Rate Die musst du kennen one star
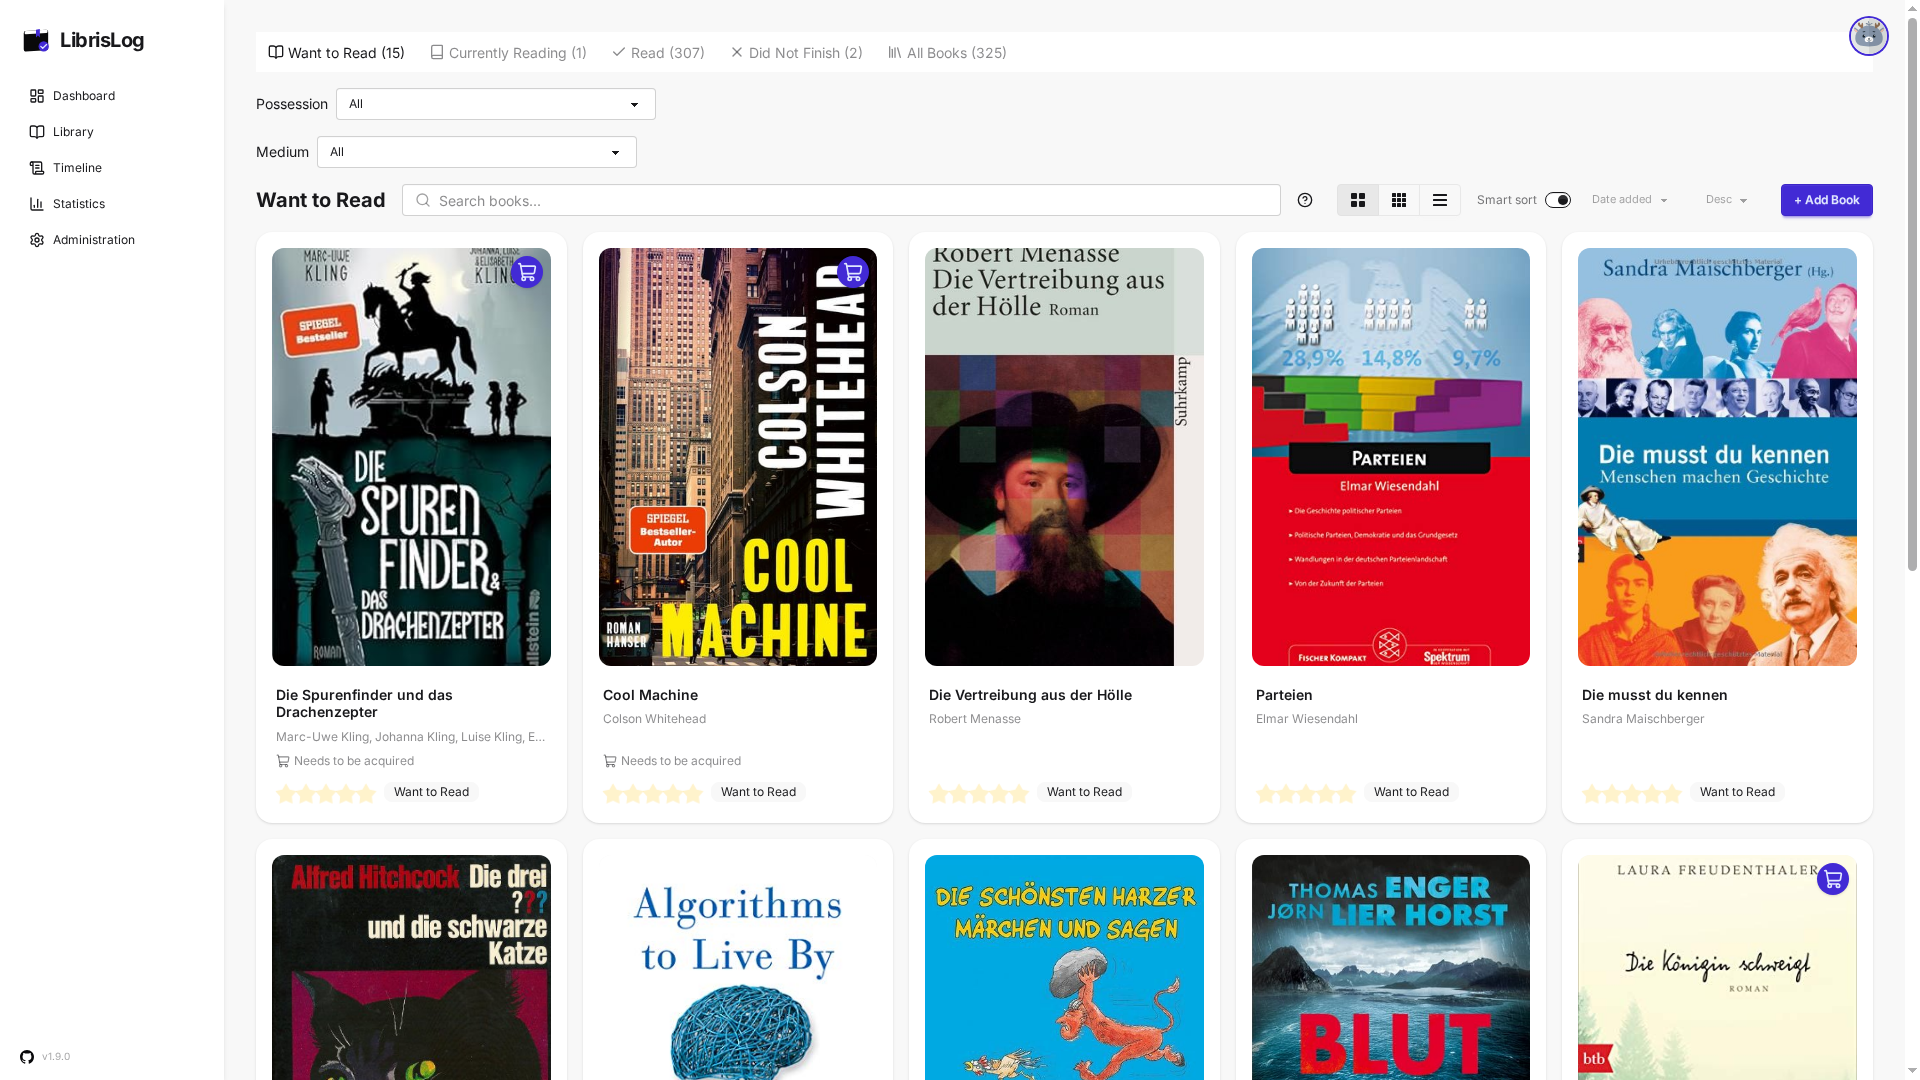 coord(1592,794)
